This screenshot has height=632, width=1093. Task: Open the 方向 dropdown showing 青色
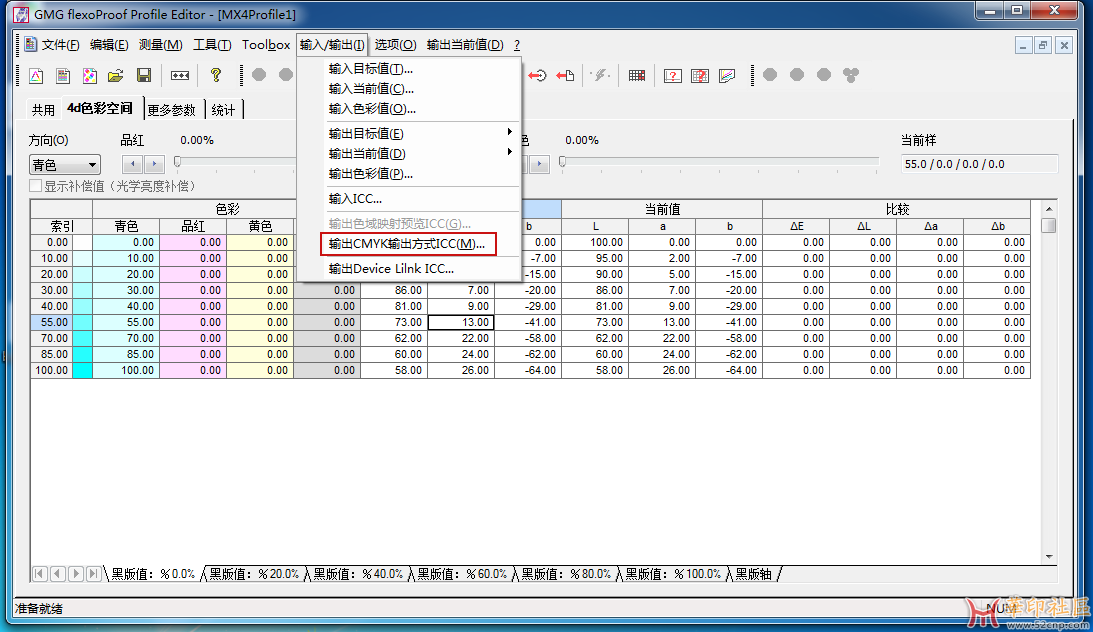[x=65, y=164]
